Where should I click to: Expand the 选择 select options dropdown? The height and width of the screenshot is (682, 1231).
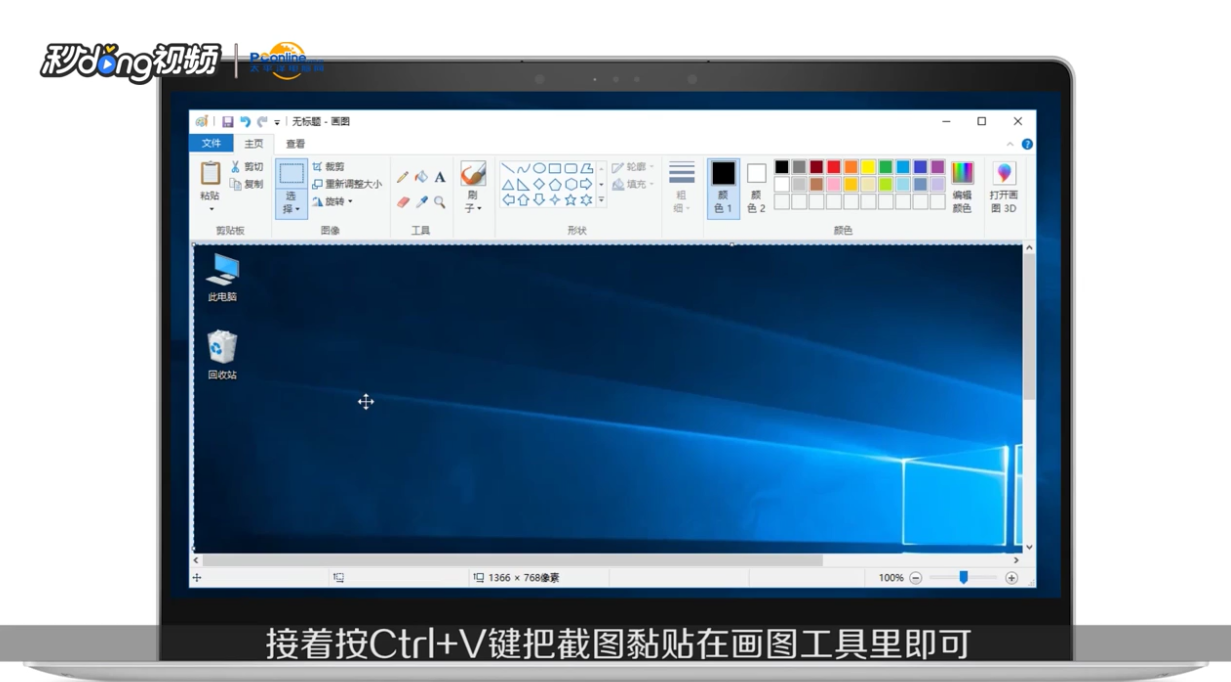(291, 203)
